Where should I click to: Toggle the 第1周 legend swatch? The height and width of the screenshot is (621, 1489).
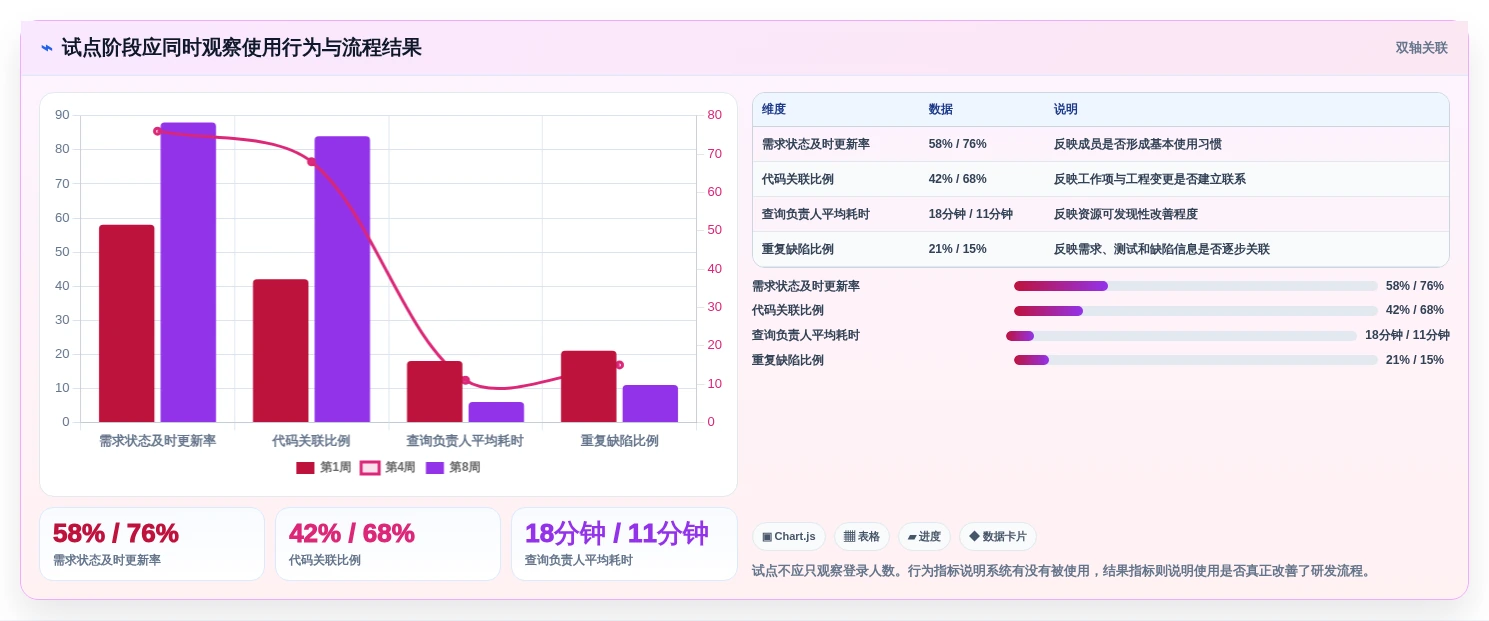click(x=305, y=467)
